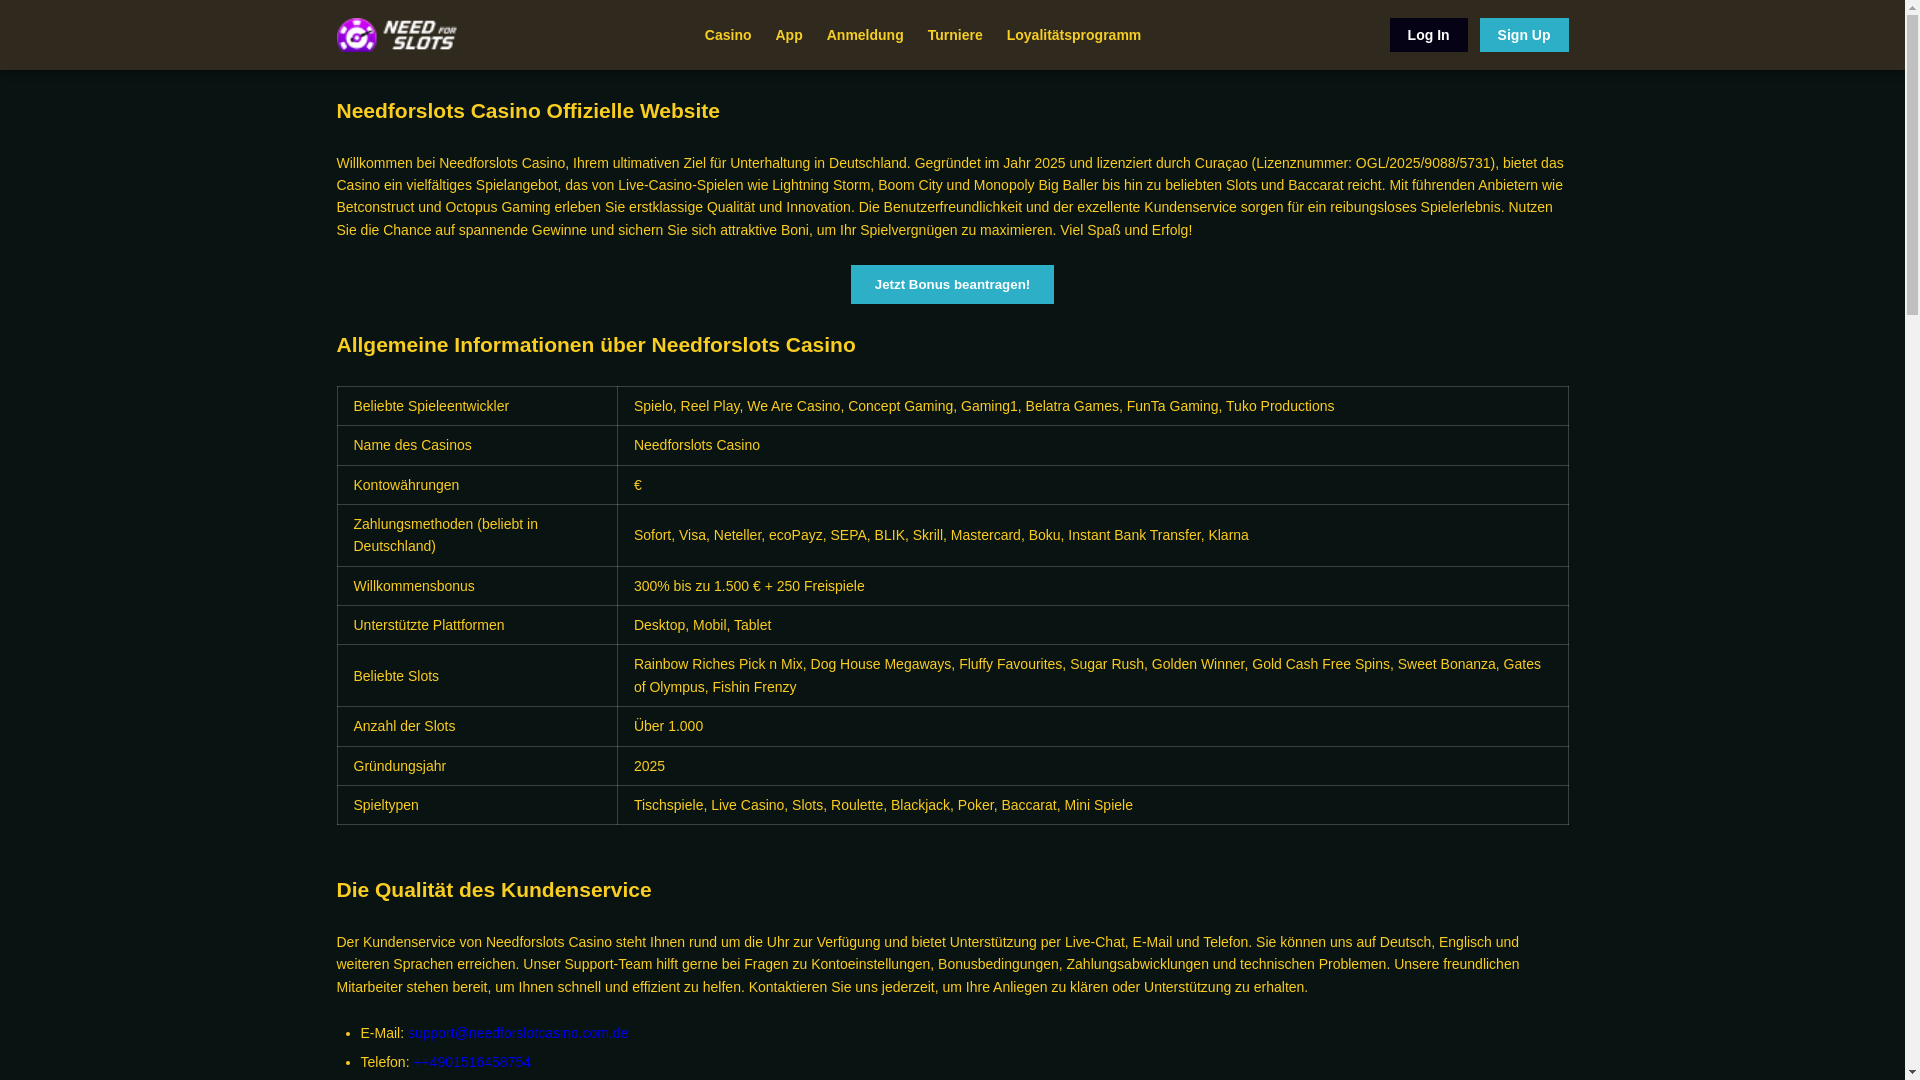The height and width of the screenshot is (1080, 1920).
Task: Open the Casino menu item
Action: [727, 35]
